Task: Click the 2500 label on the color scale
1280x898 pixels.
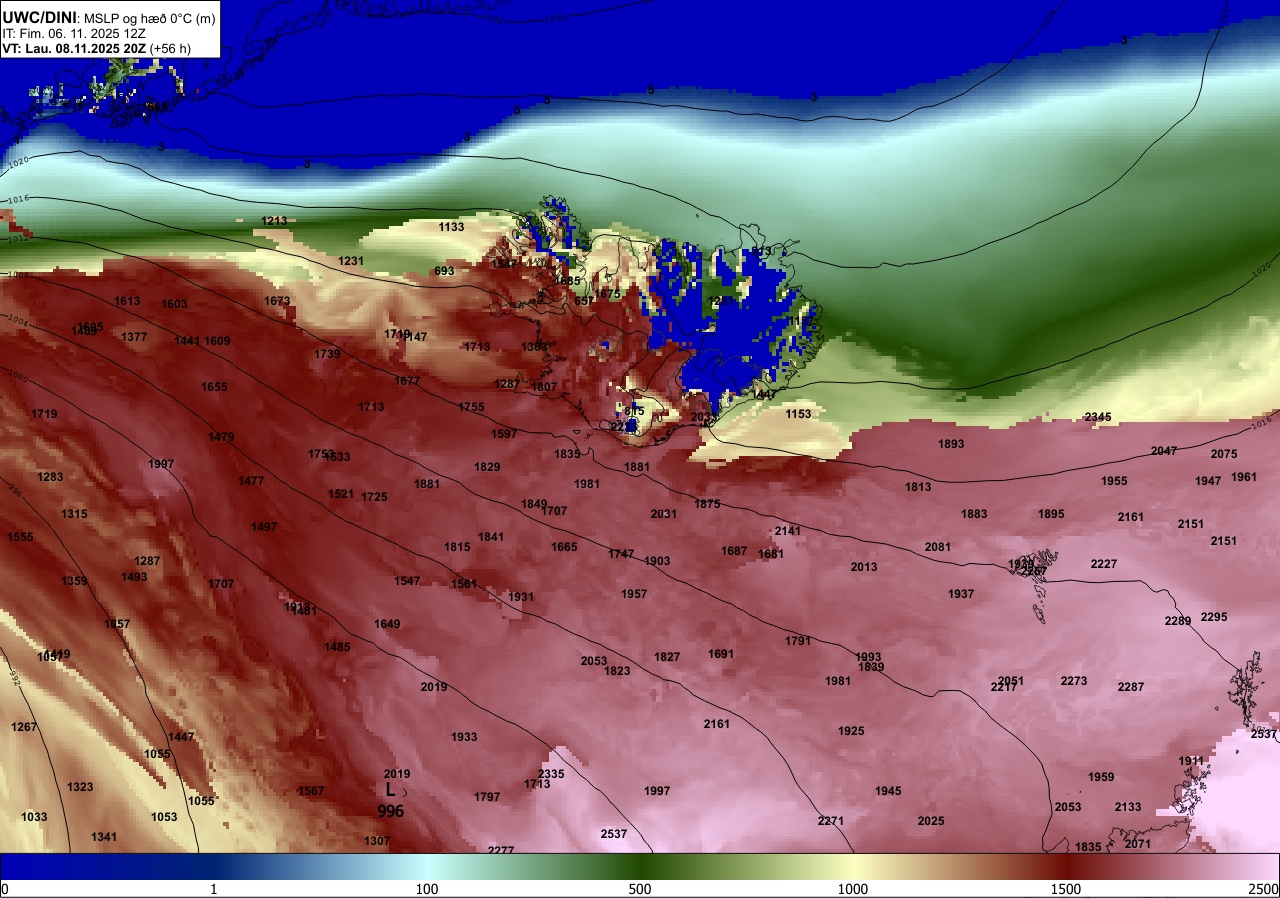Action: (x=1263, y=889)
